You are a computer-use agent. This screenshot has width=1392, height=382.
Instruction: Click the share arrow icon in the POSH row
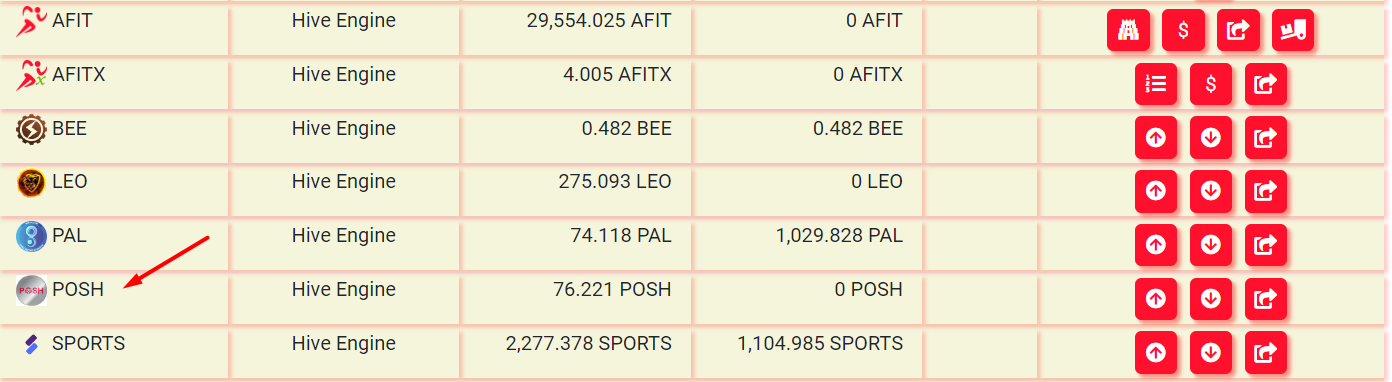(x=1266, y=299)
